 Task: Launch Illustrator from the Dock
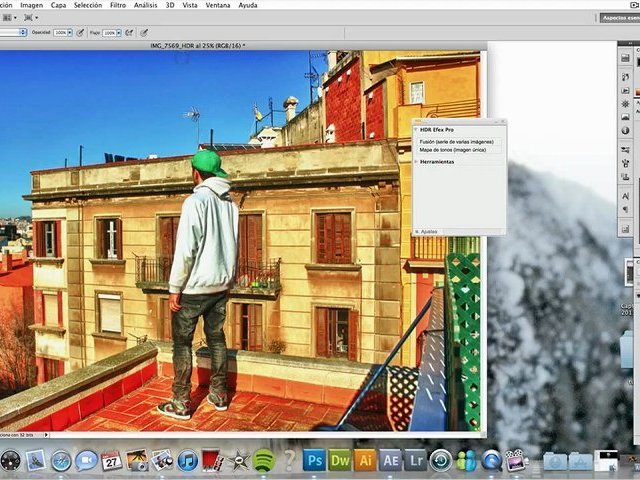click(x=365, y=460)
